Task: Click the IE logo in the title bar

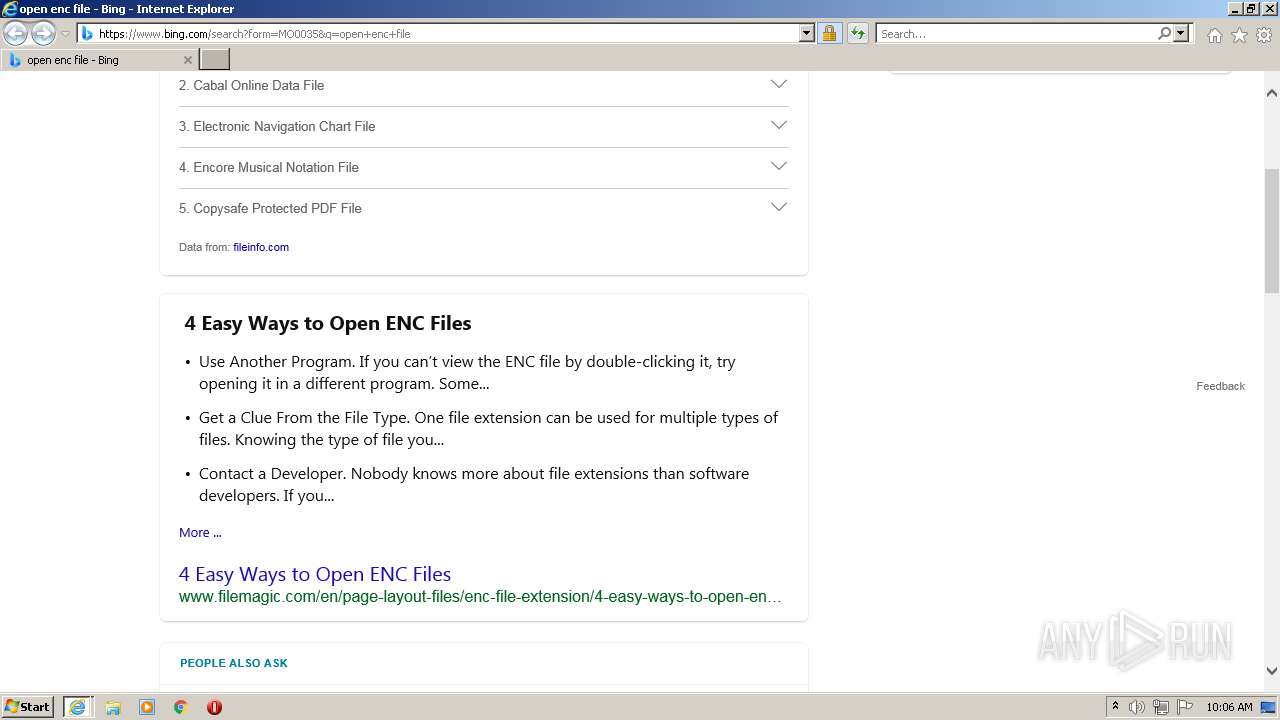Action: pyautogui.click(x=10, y=9)
